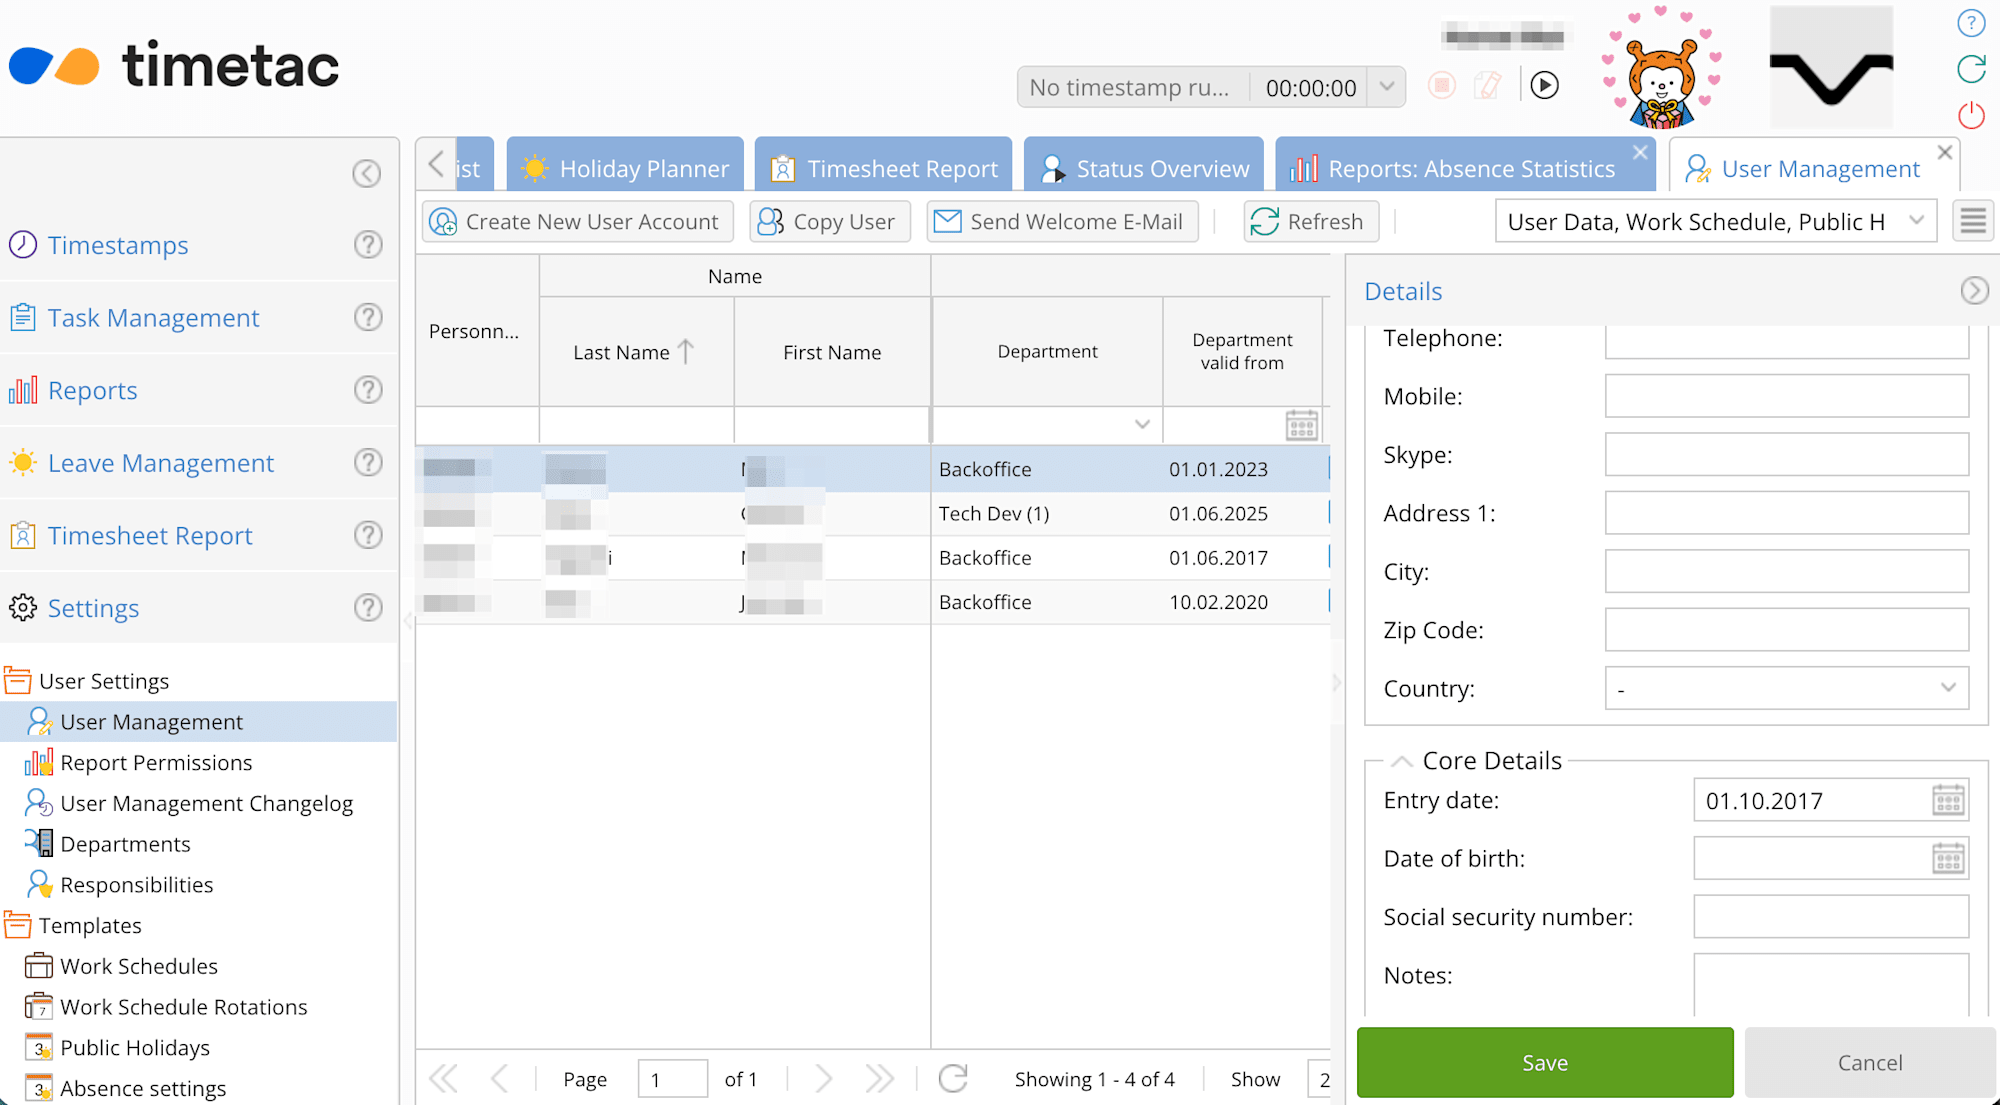Click the green Save button
This screenshot has width=2000, height=1105.
[x=1545, y=1062]
